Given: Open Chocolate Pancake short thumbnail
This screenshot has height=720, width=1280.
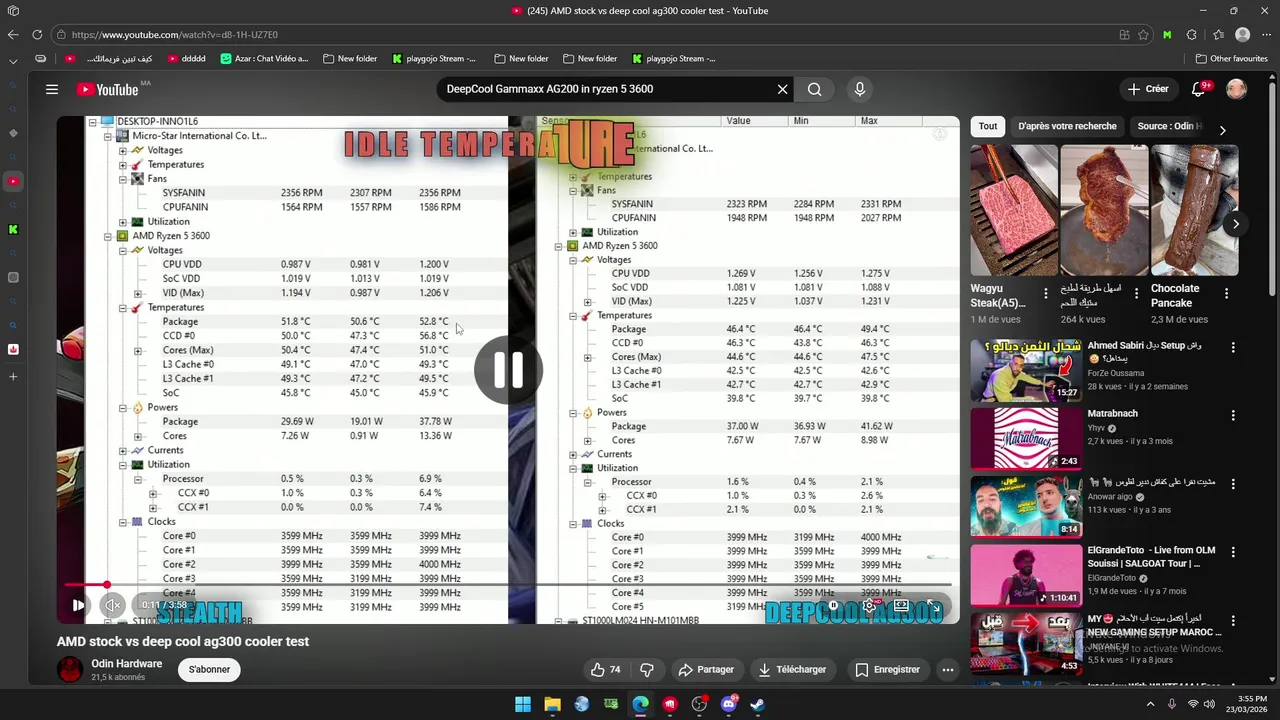Looking at the screenshot, I should coord(1194,210).
